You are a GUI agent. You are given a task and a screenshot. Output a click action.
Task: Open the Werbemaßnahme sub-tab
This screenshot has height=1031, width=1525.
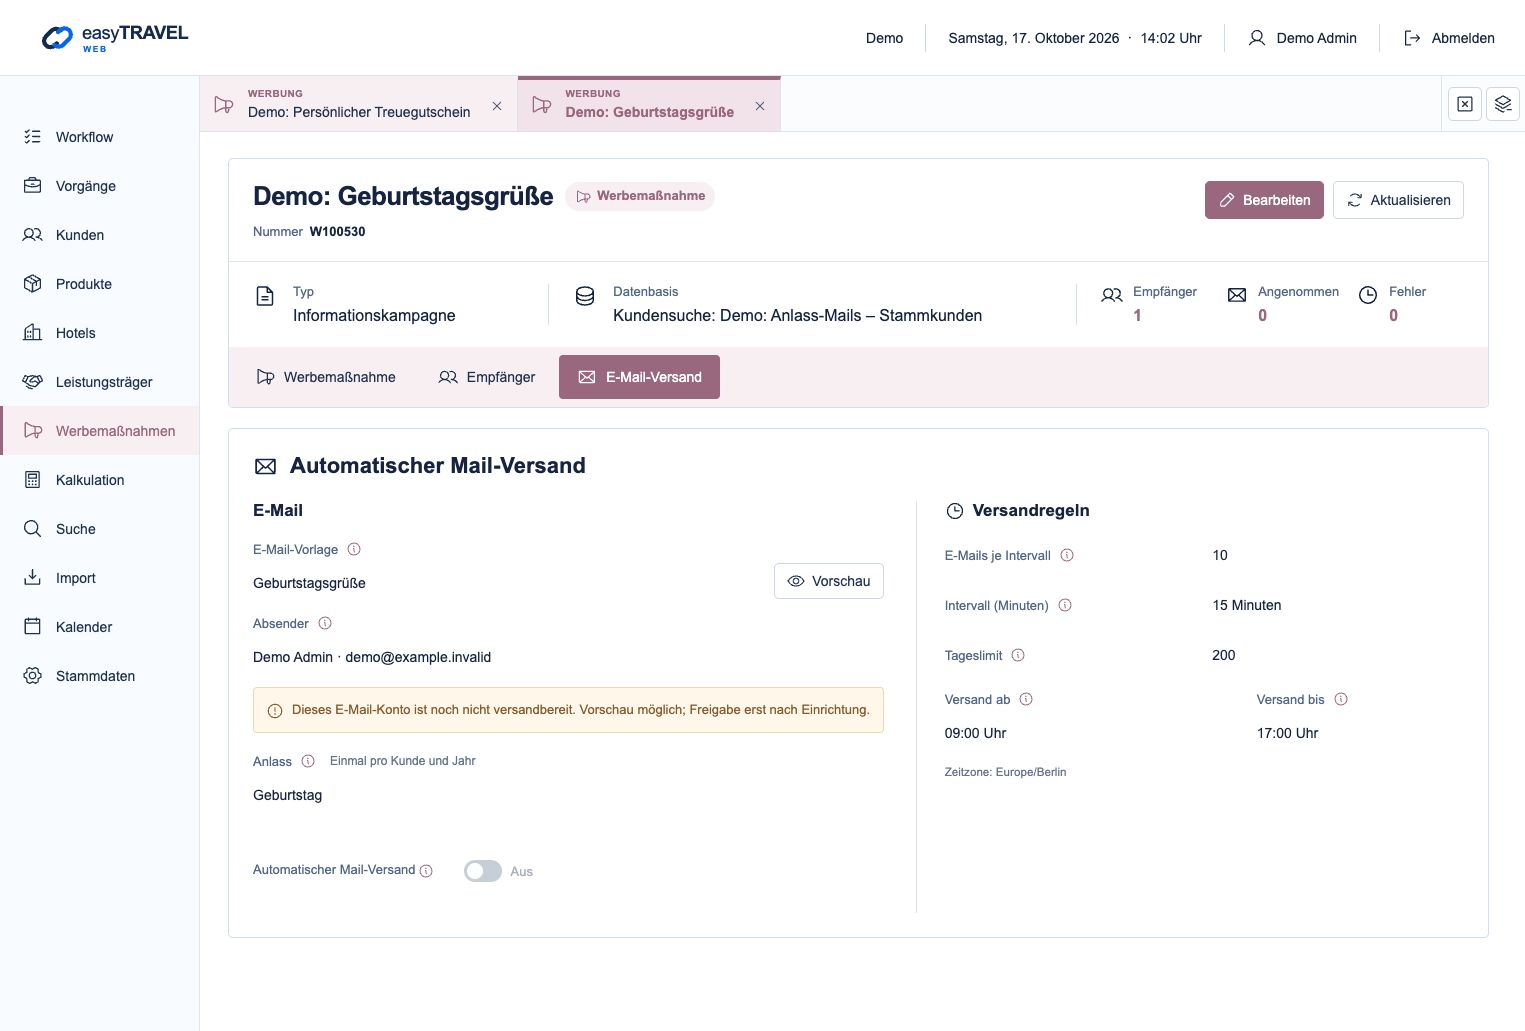coord(326,377)
